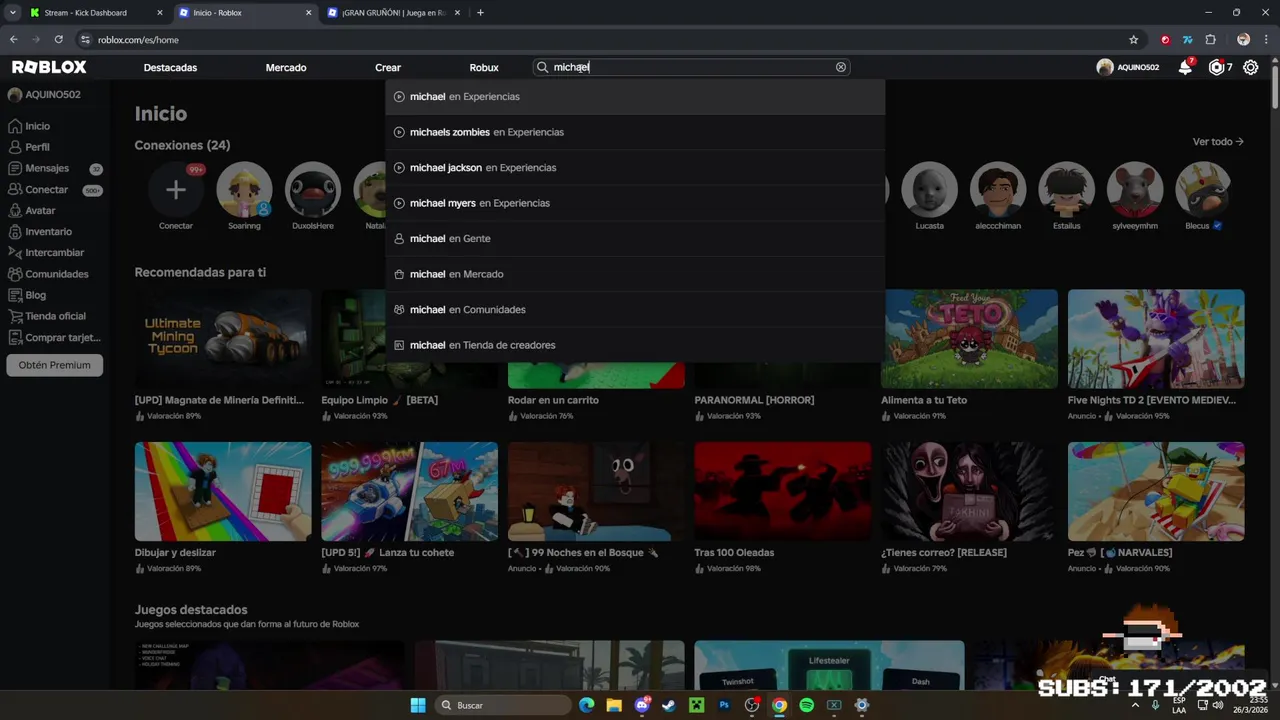Click Ver todo link for connections

pos(1218,142)
